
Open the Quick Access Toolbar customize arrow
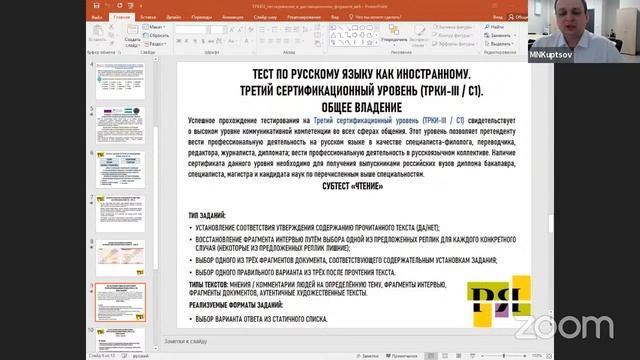[x=141, y=6]
